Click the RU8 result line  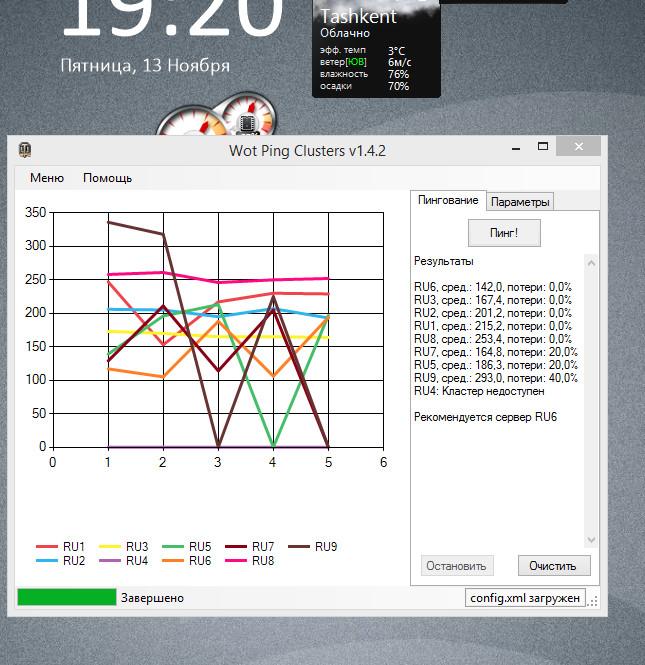pyautogui.click(x=493, y=339)
